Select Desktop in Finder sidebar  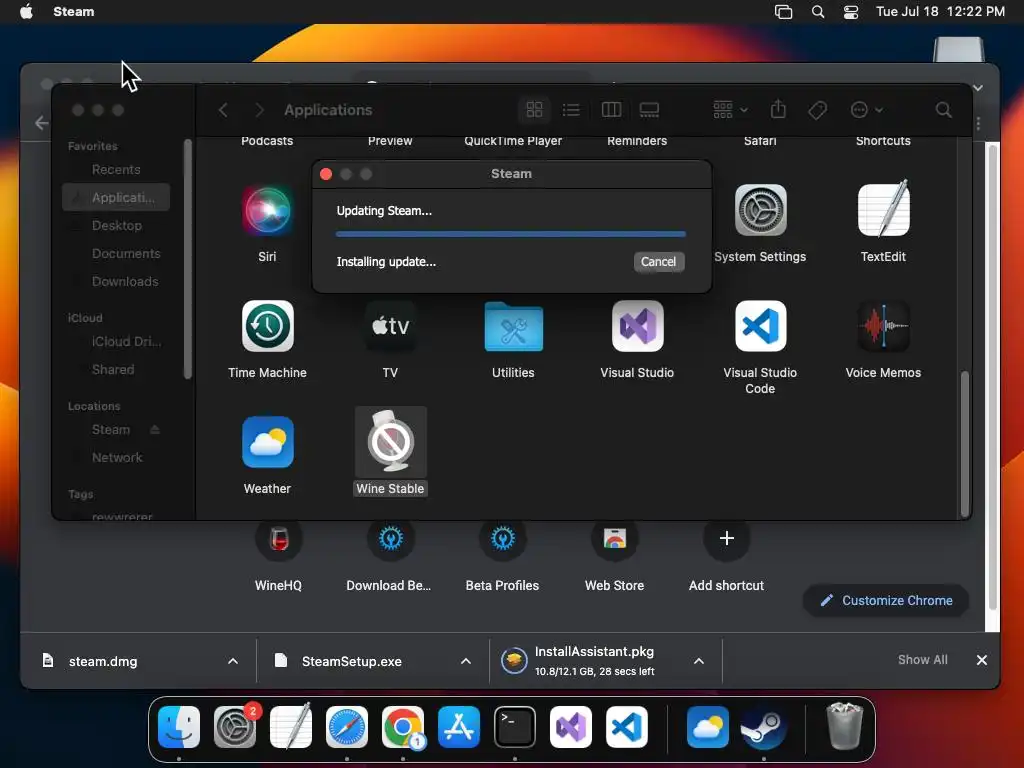(116, 225)
